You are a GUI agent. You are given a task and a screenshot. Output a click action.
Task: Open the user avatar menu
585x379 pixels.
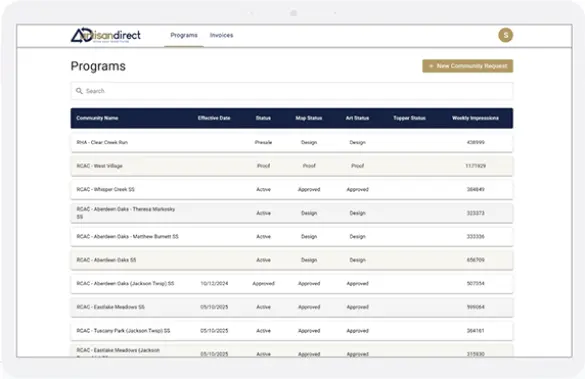pos(506,35)
